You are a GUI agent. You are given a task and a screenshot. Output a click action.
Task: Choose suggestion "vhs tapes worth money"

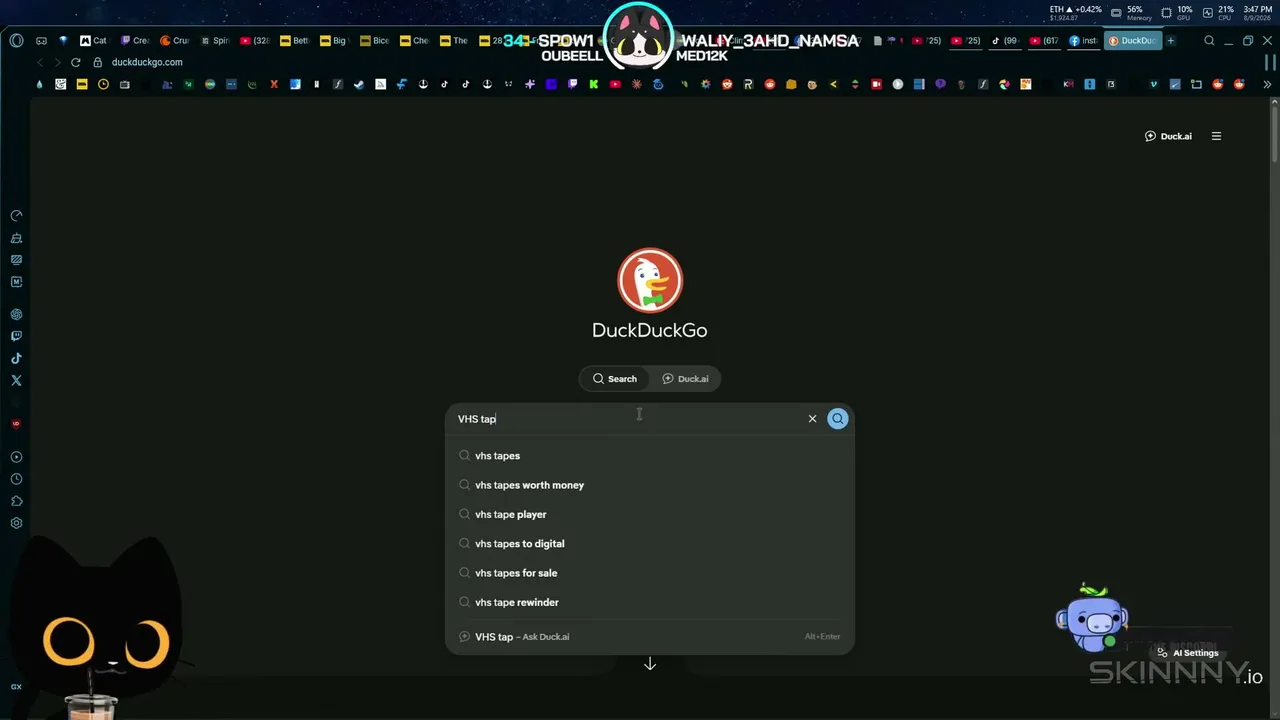pos(650,485)
